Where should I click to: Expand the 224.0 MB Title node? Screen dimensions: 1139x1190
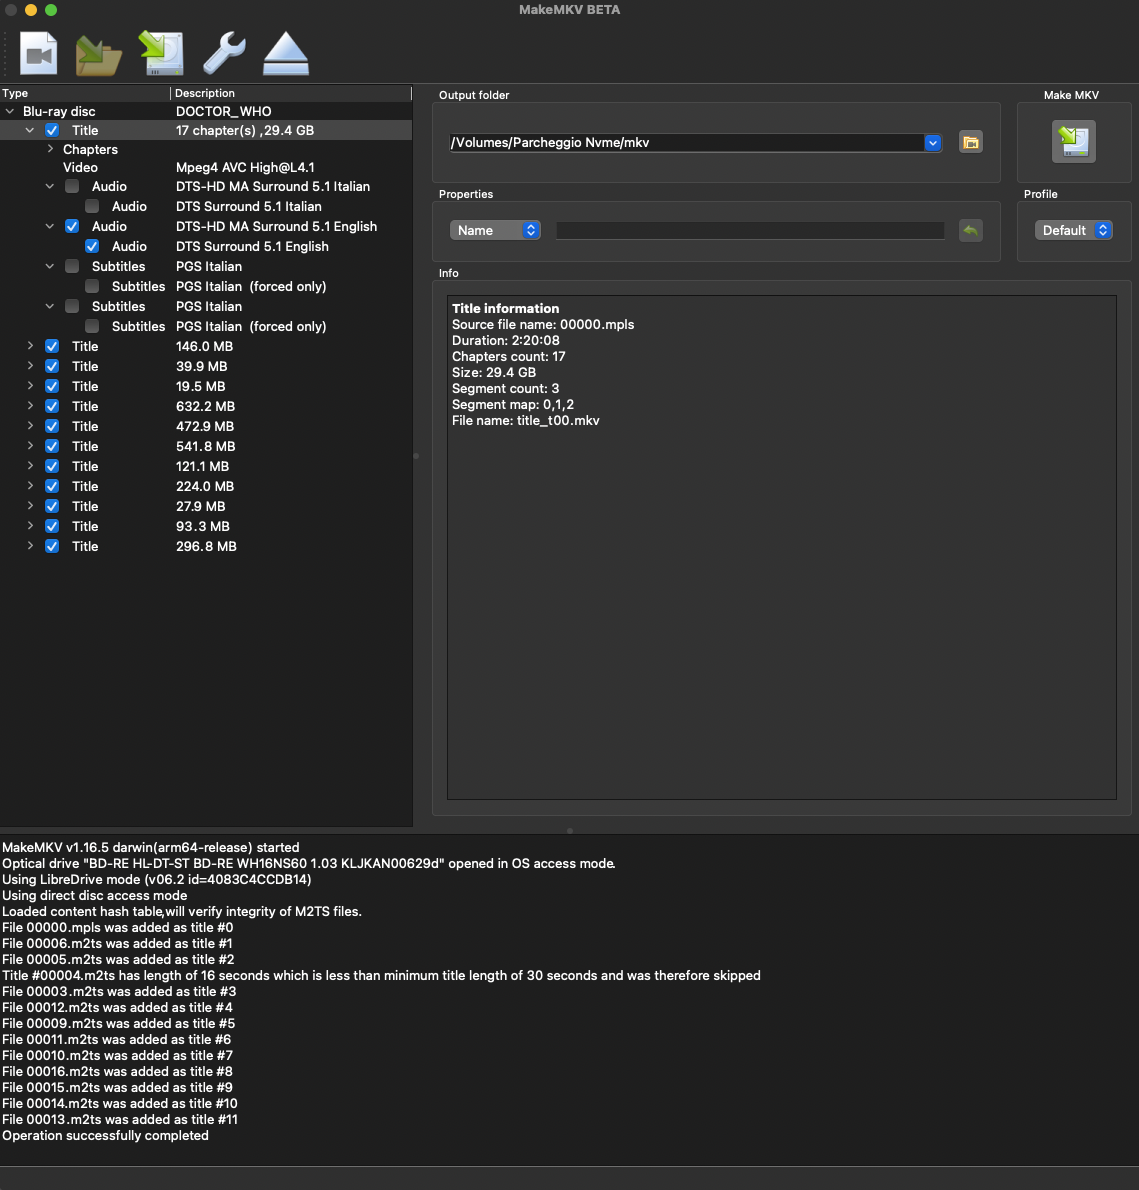coord(30,486)
